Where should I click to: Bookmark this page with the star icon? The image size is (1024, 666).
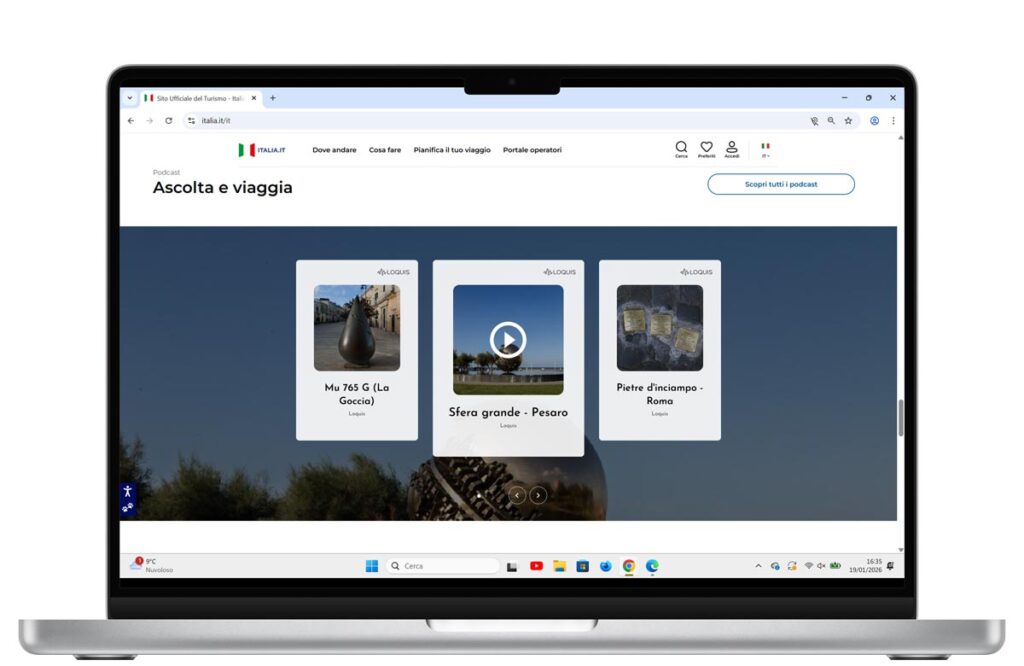[x=848, y=120]
